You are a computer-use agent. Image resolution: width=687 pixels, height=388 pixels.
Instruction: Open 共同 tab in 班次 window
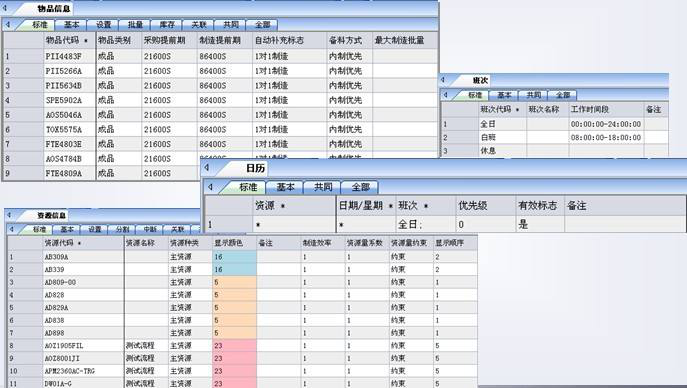[x=533, y=95]
